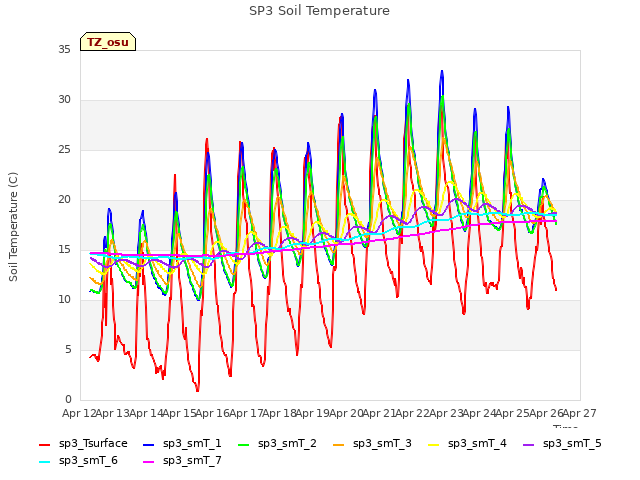This screenshot has height=480, width=640.
Task: Click the 0 y-axis tick label
Action: [68, 400]
